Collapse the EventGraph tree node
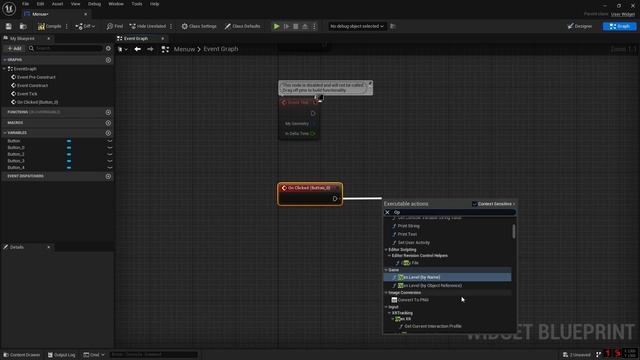The height and width of the screenshot is (360, 640). pos(4,69)
